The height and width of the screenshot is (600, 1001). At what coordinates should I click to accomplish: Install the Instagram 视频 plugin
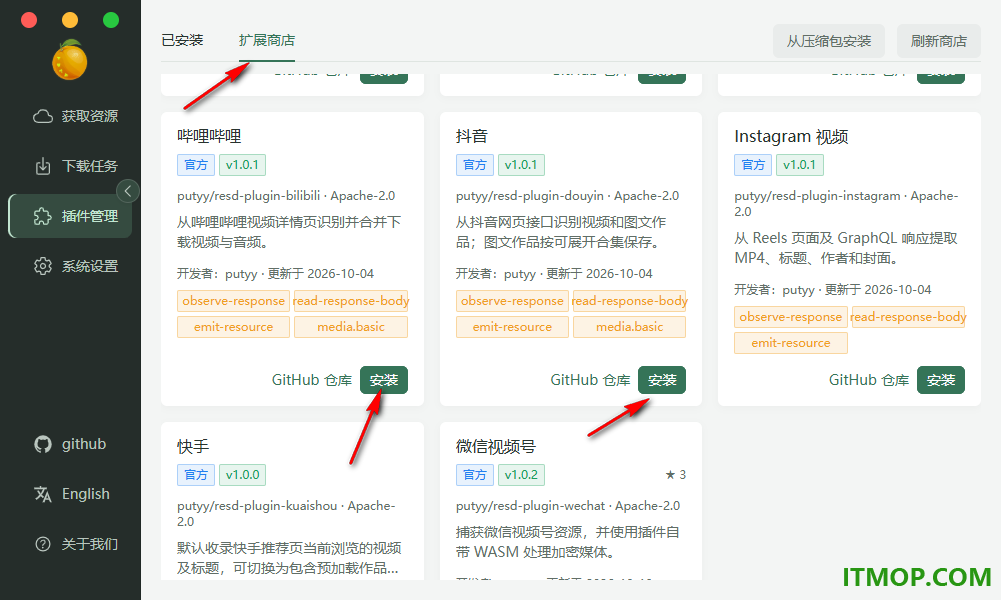click(941, 380)
